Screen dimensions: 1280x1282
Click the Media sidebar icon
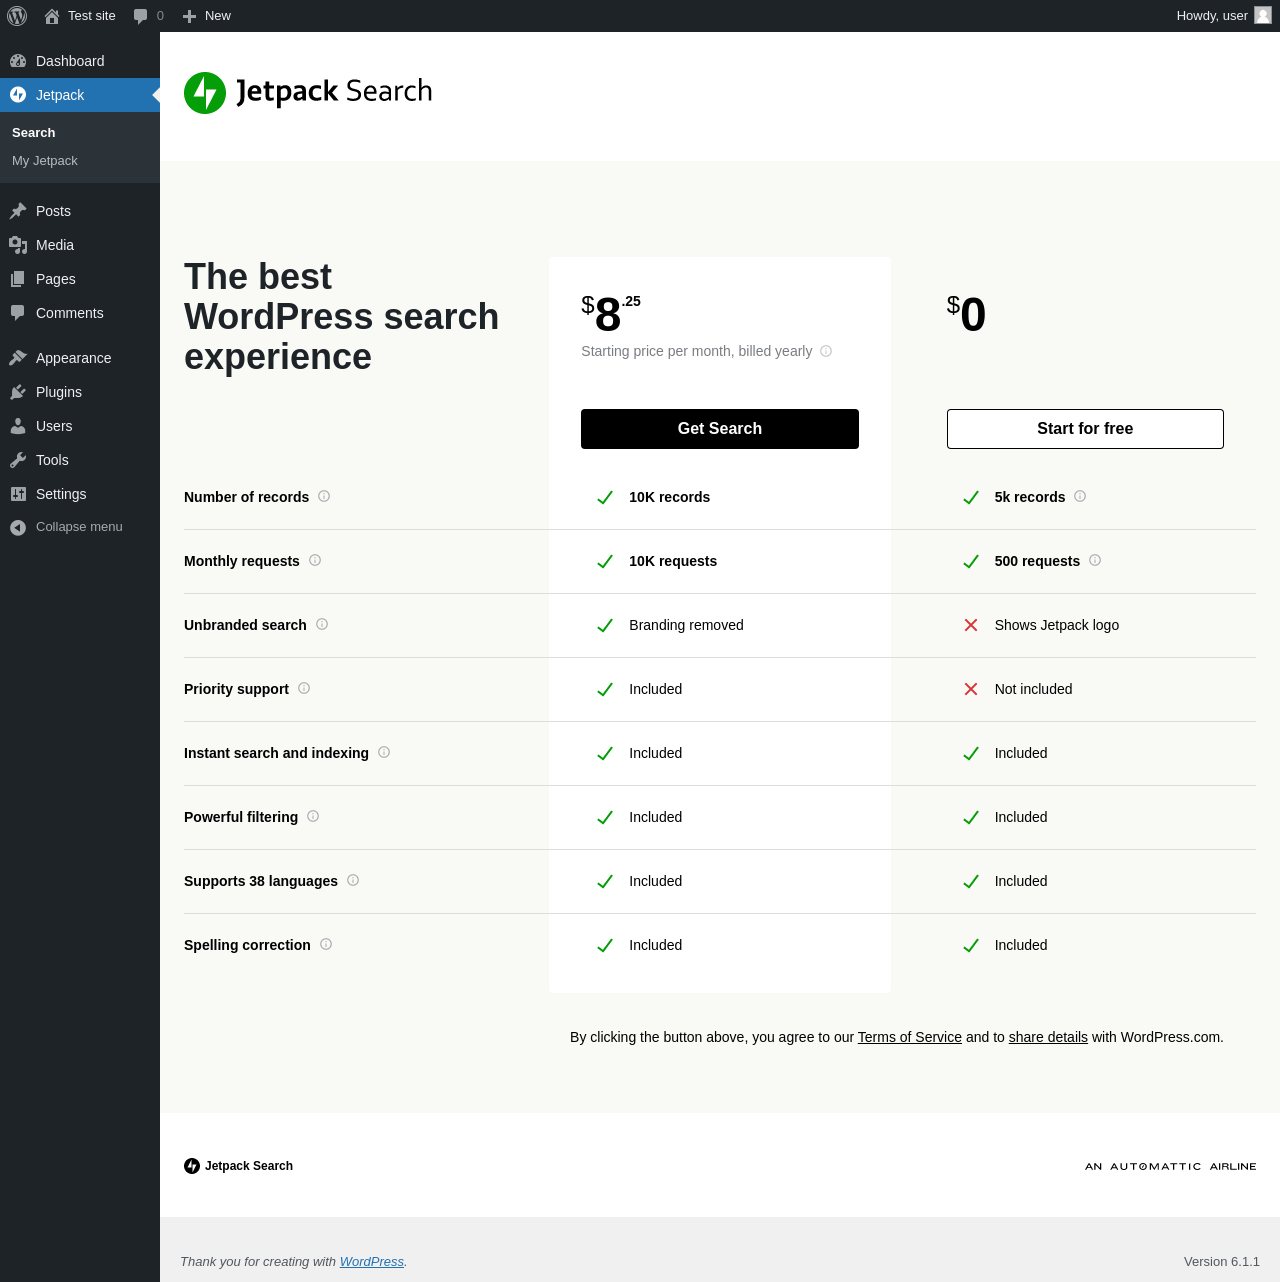tap(18, 245)
